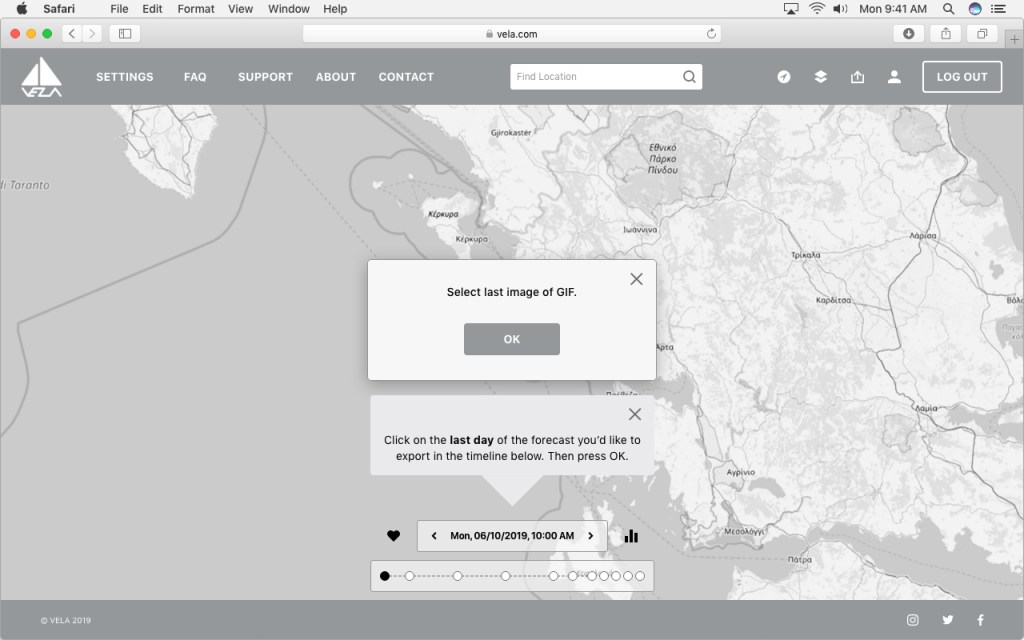Image resolution: width=1024 pixels, height=640 pixels.
Task: Advance to next forecast time arrow
Action: pyautogui.click(x=590, y=536)
